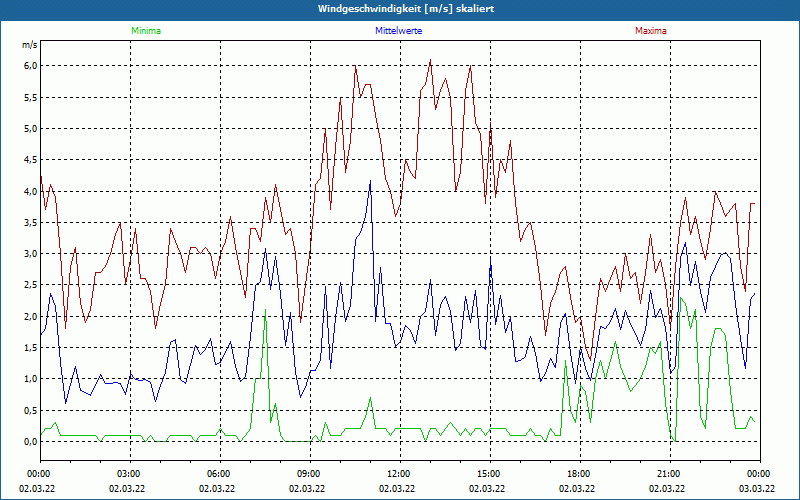Click the 18:00 time axis label
The image size is (800, 500).
580,474
